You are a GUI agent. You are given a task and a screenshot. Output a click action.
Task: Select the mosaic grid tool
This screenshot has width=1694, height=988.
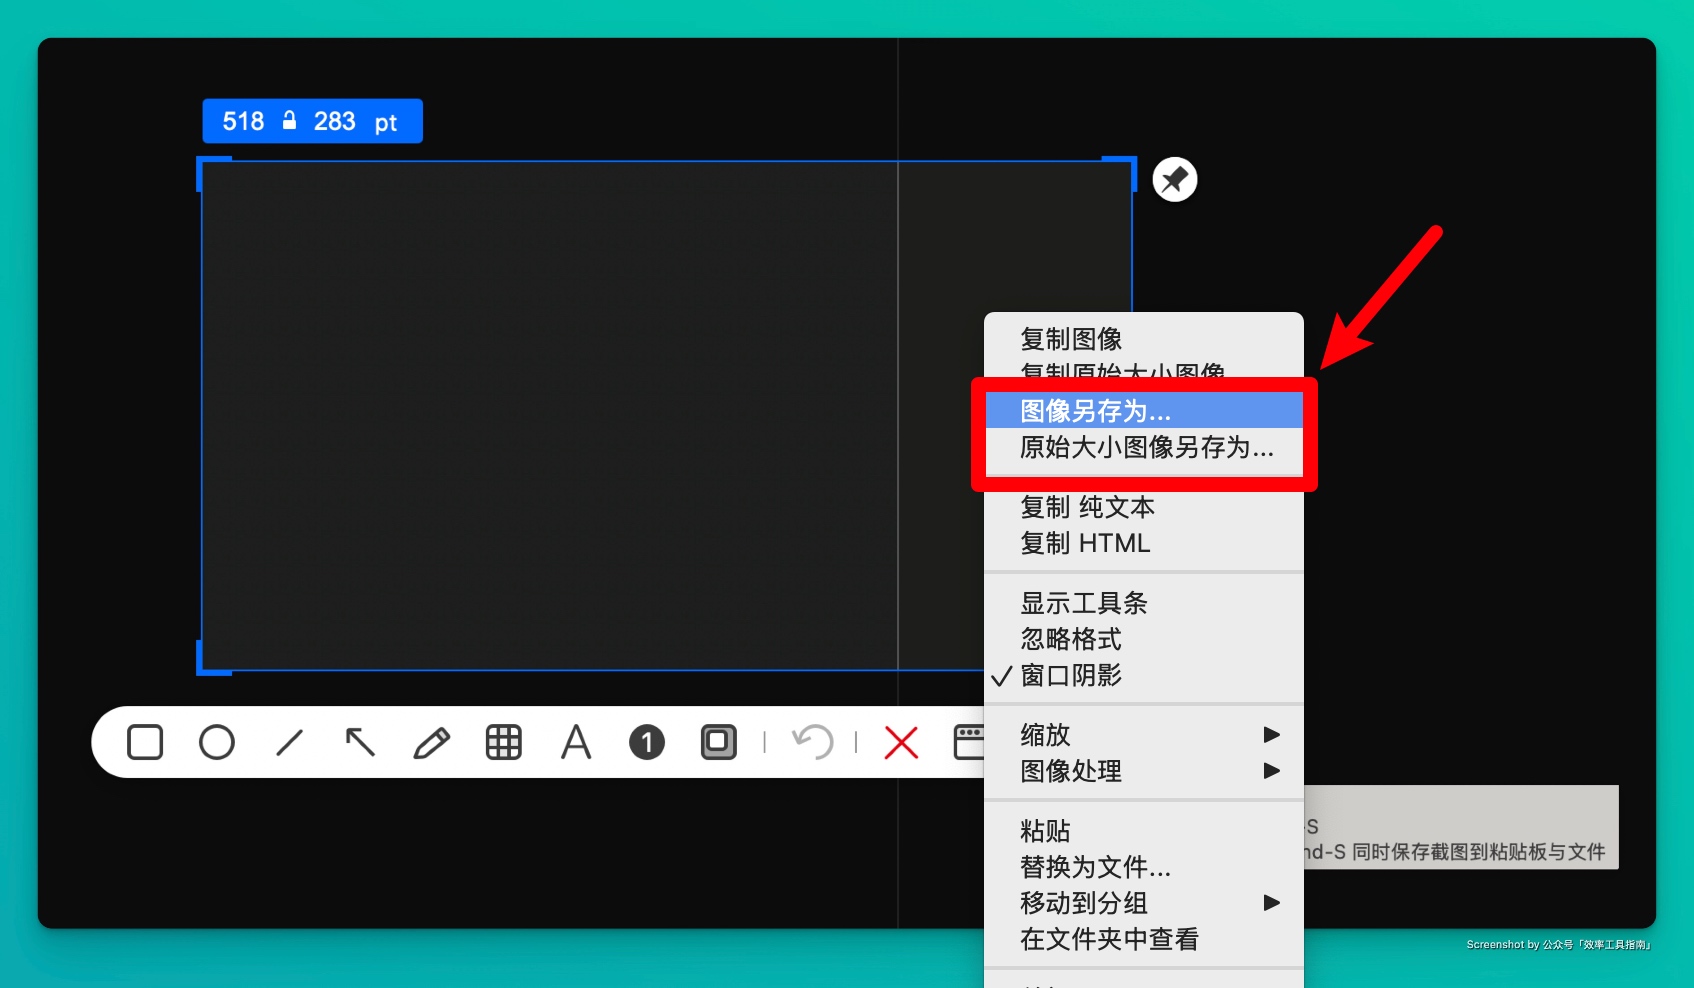(x=503, y=742)
